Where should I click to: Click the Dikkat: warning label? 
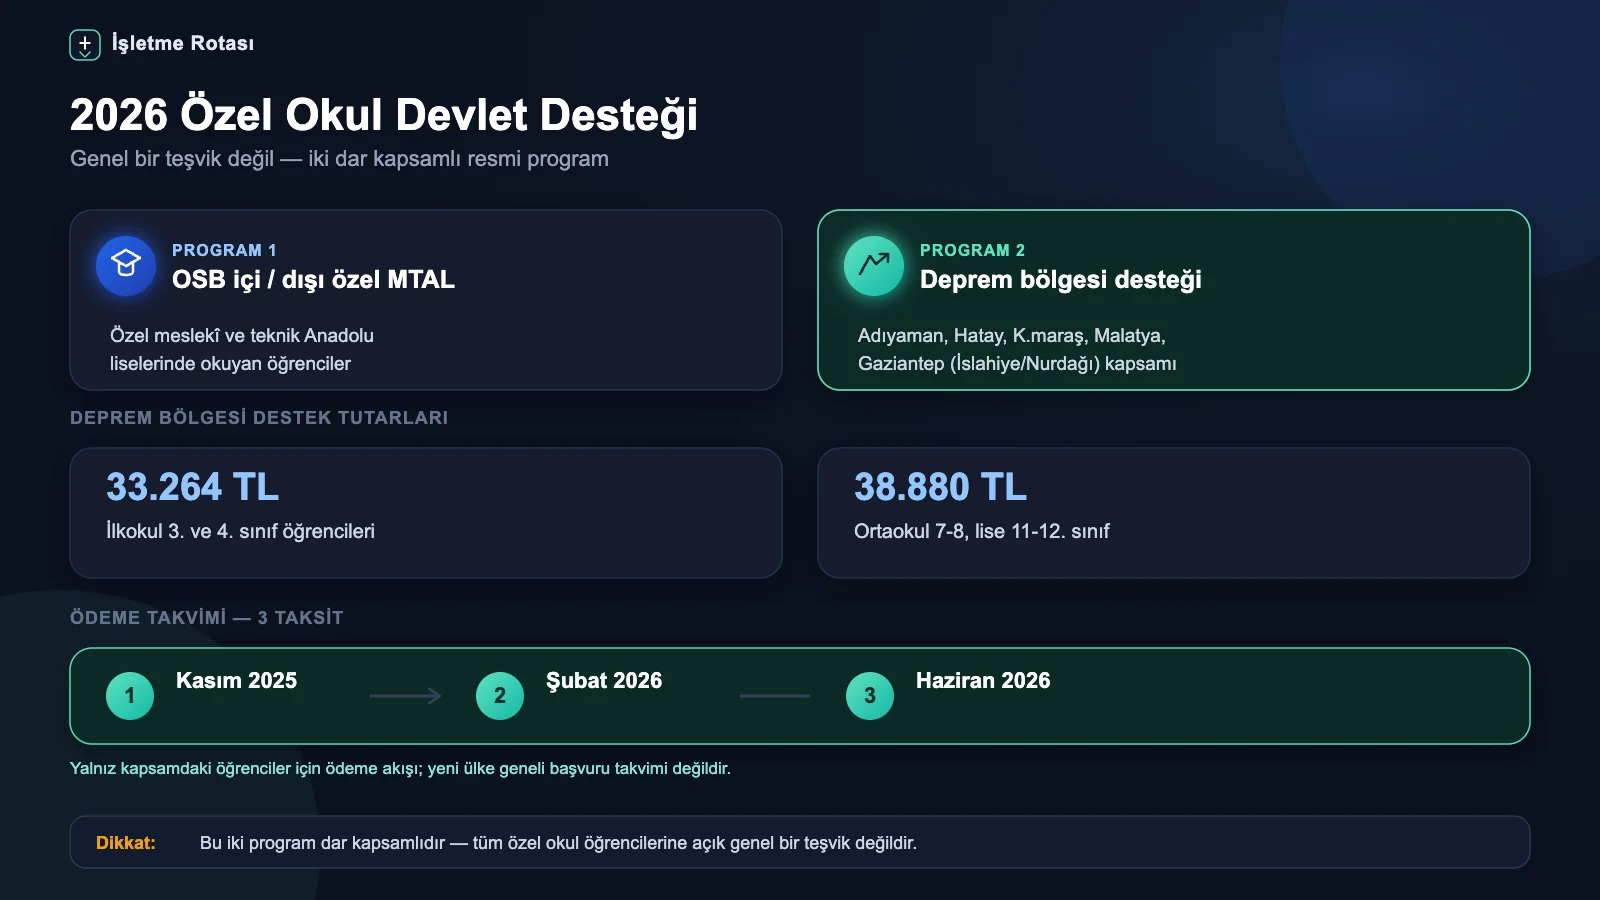click(126, 843)
